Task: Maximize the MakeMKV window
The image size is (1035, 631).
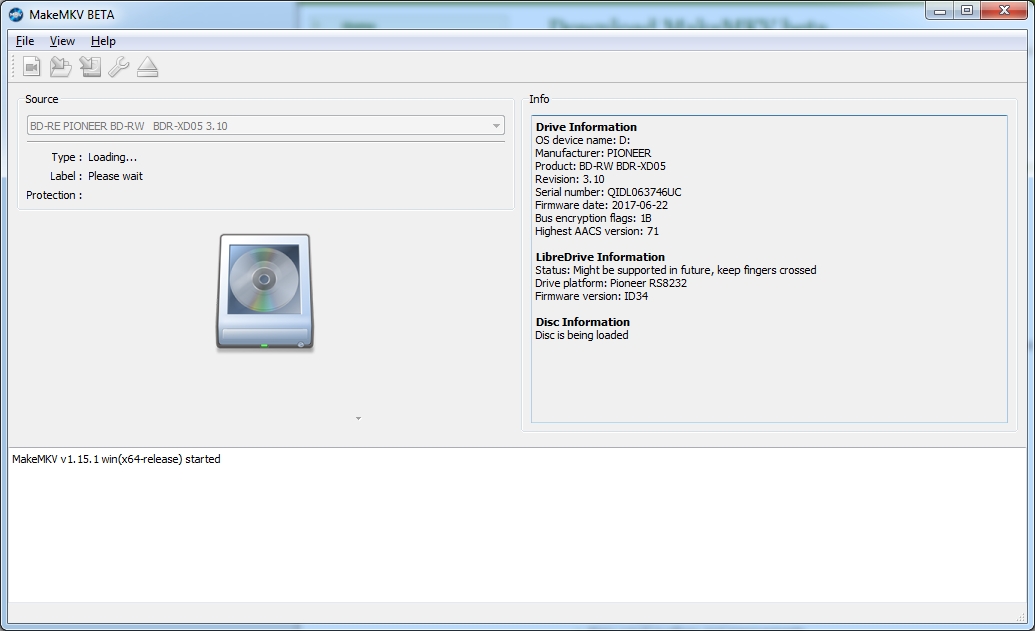Action: (967, 11)
